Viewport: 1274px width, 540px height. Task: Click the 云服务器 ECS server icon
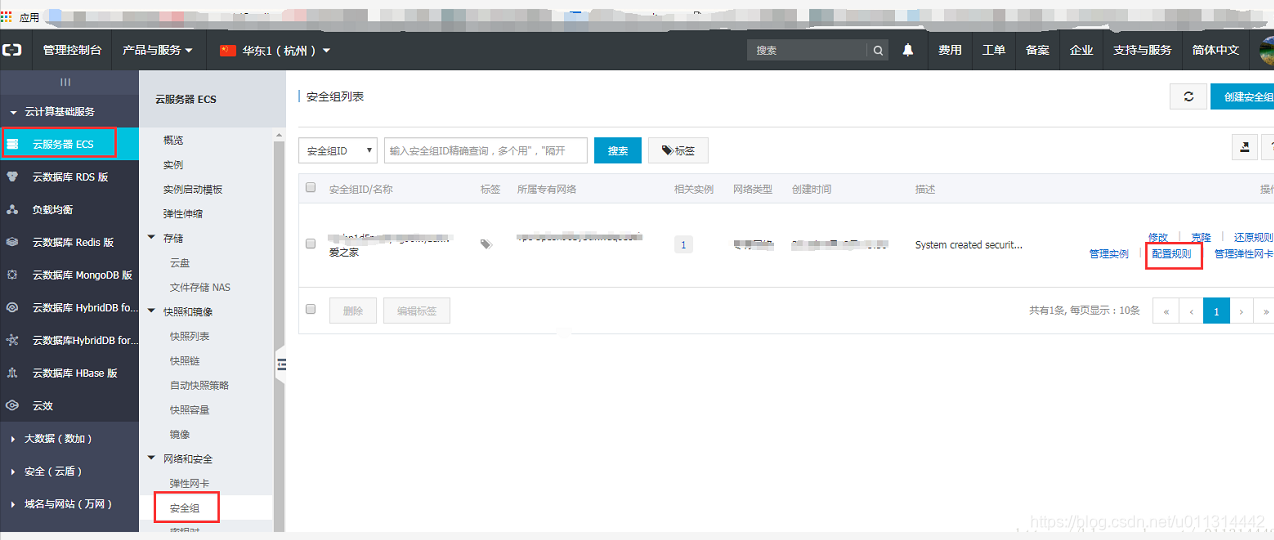13,144
